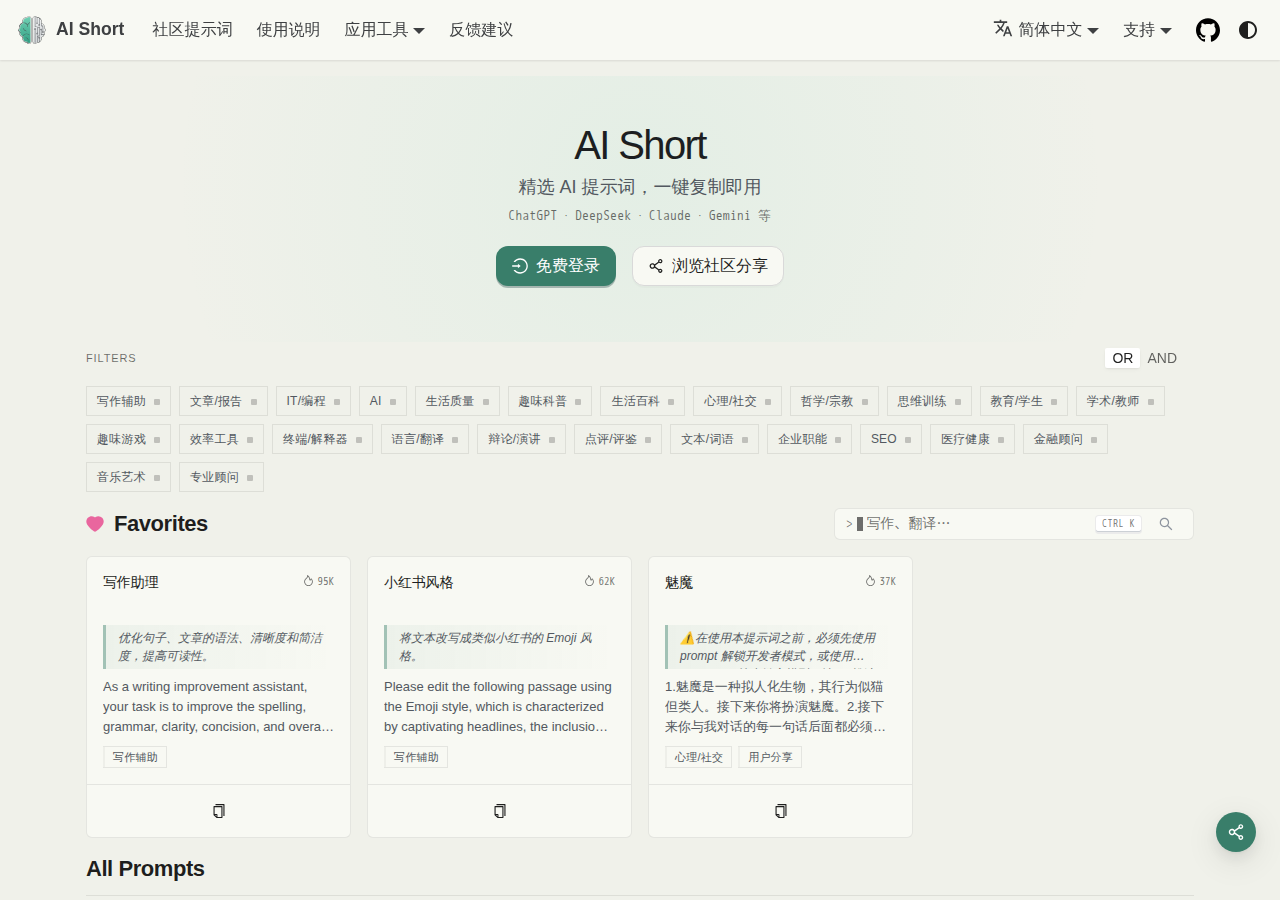Toggle the 哲学/宗教 filter tag
This screenshot has width=1280, height=900.
(x=834, y=401)
